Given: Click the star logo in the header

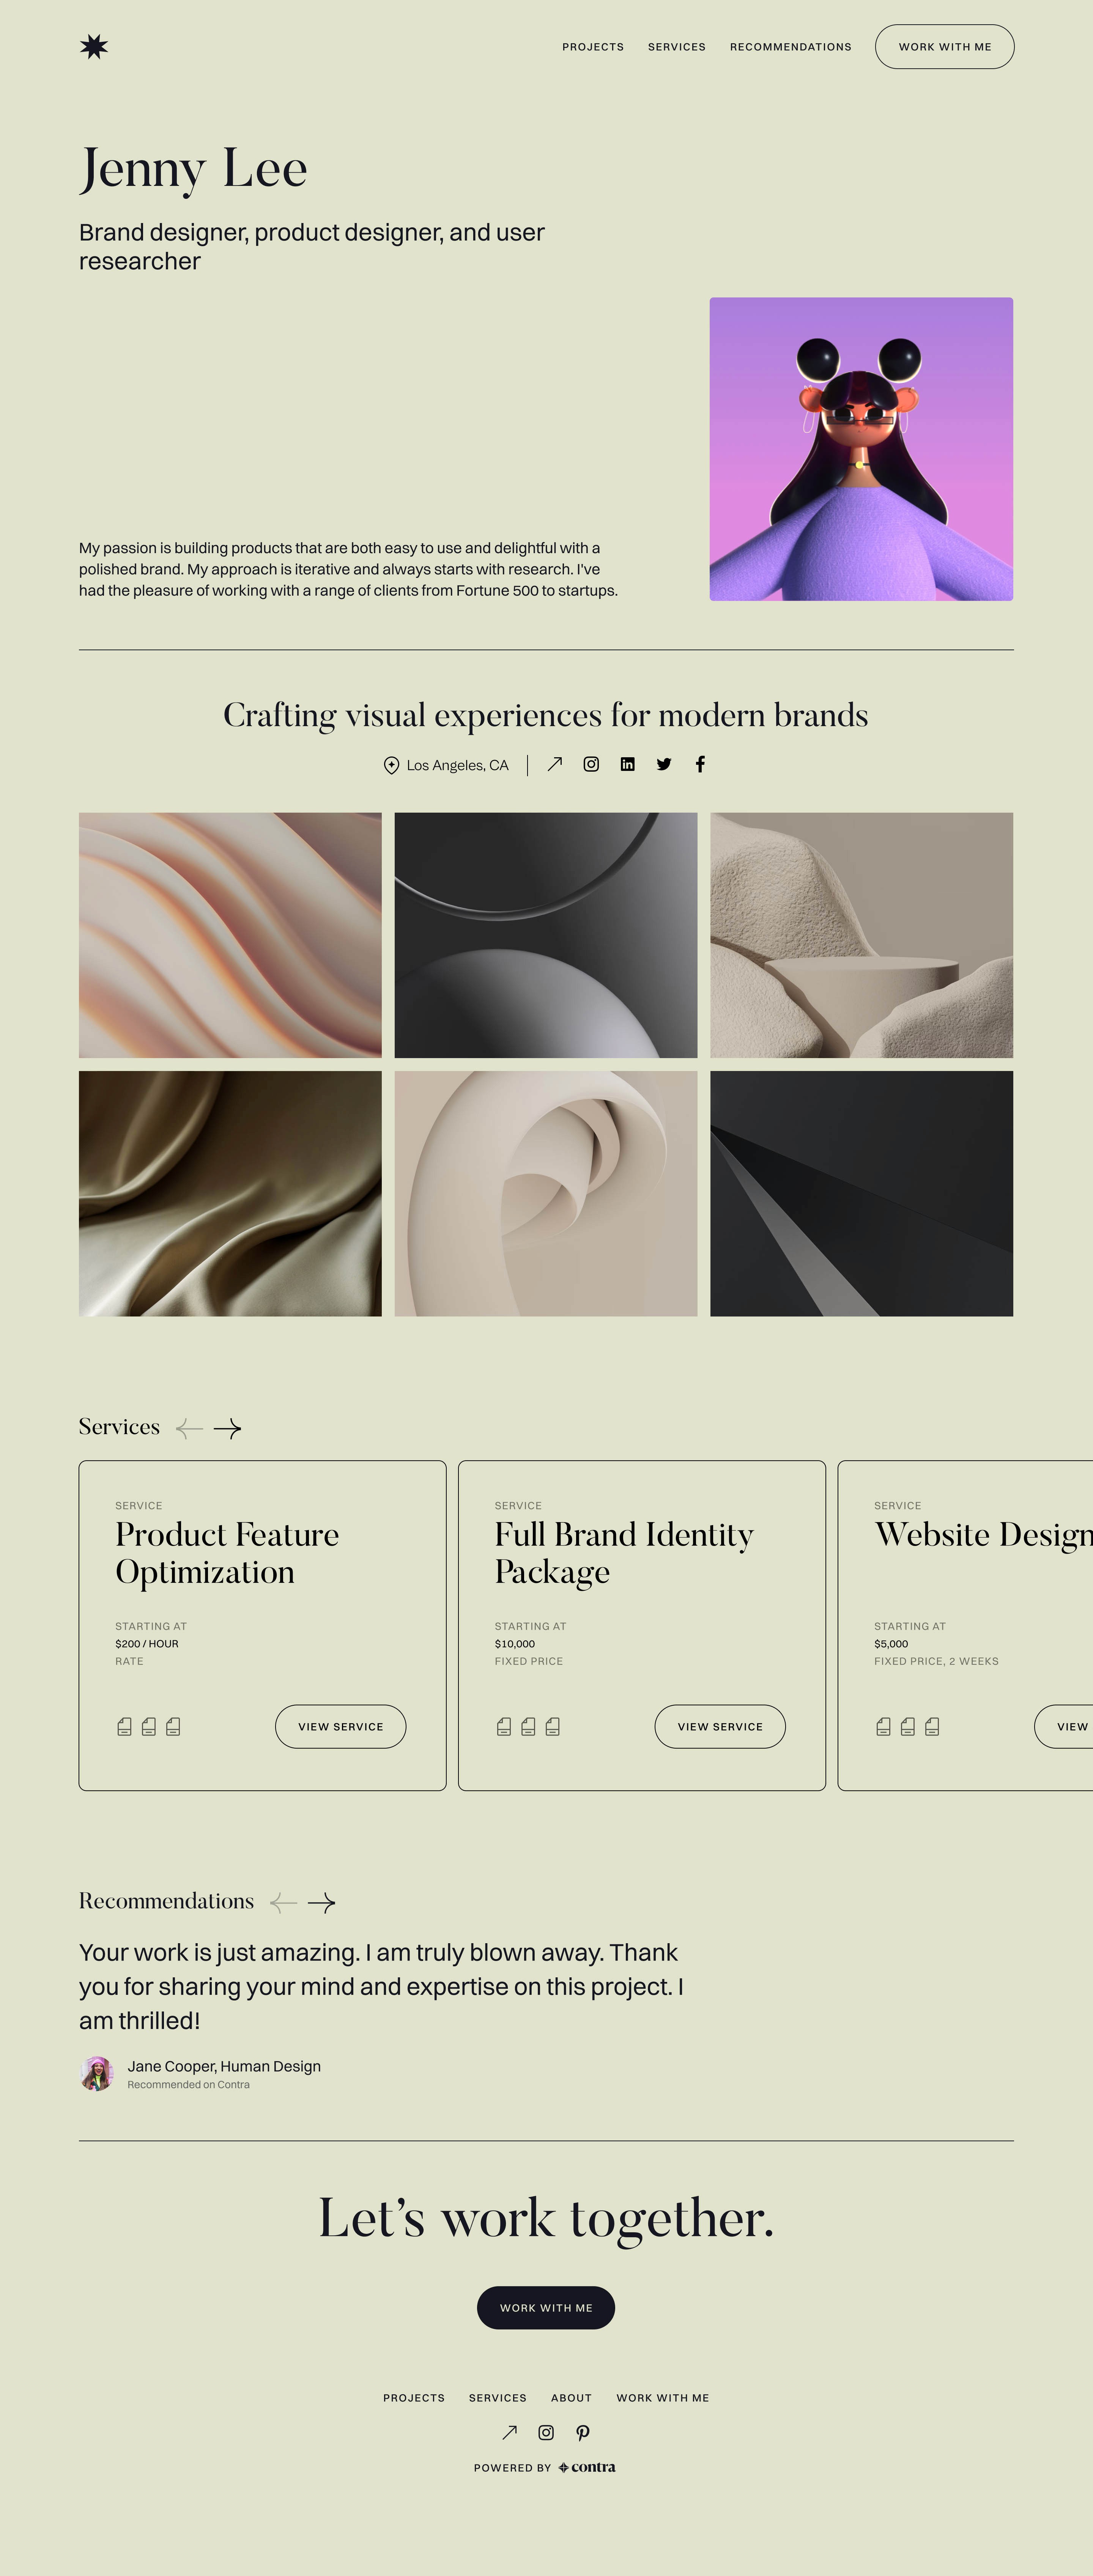Looking at the screenshot, I should click(94, 47).
